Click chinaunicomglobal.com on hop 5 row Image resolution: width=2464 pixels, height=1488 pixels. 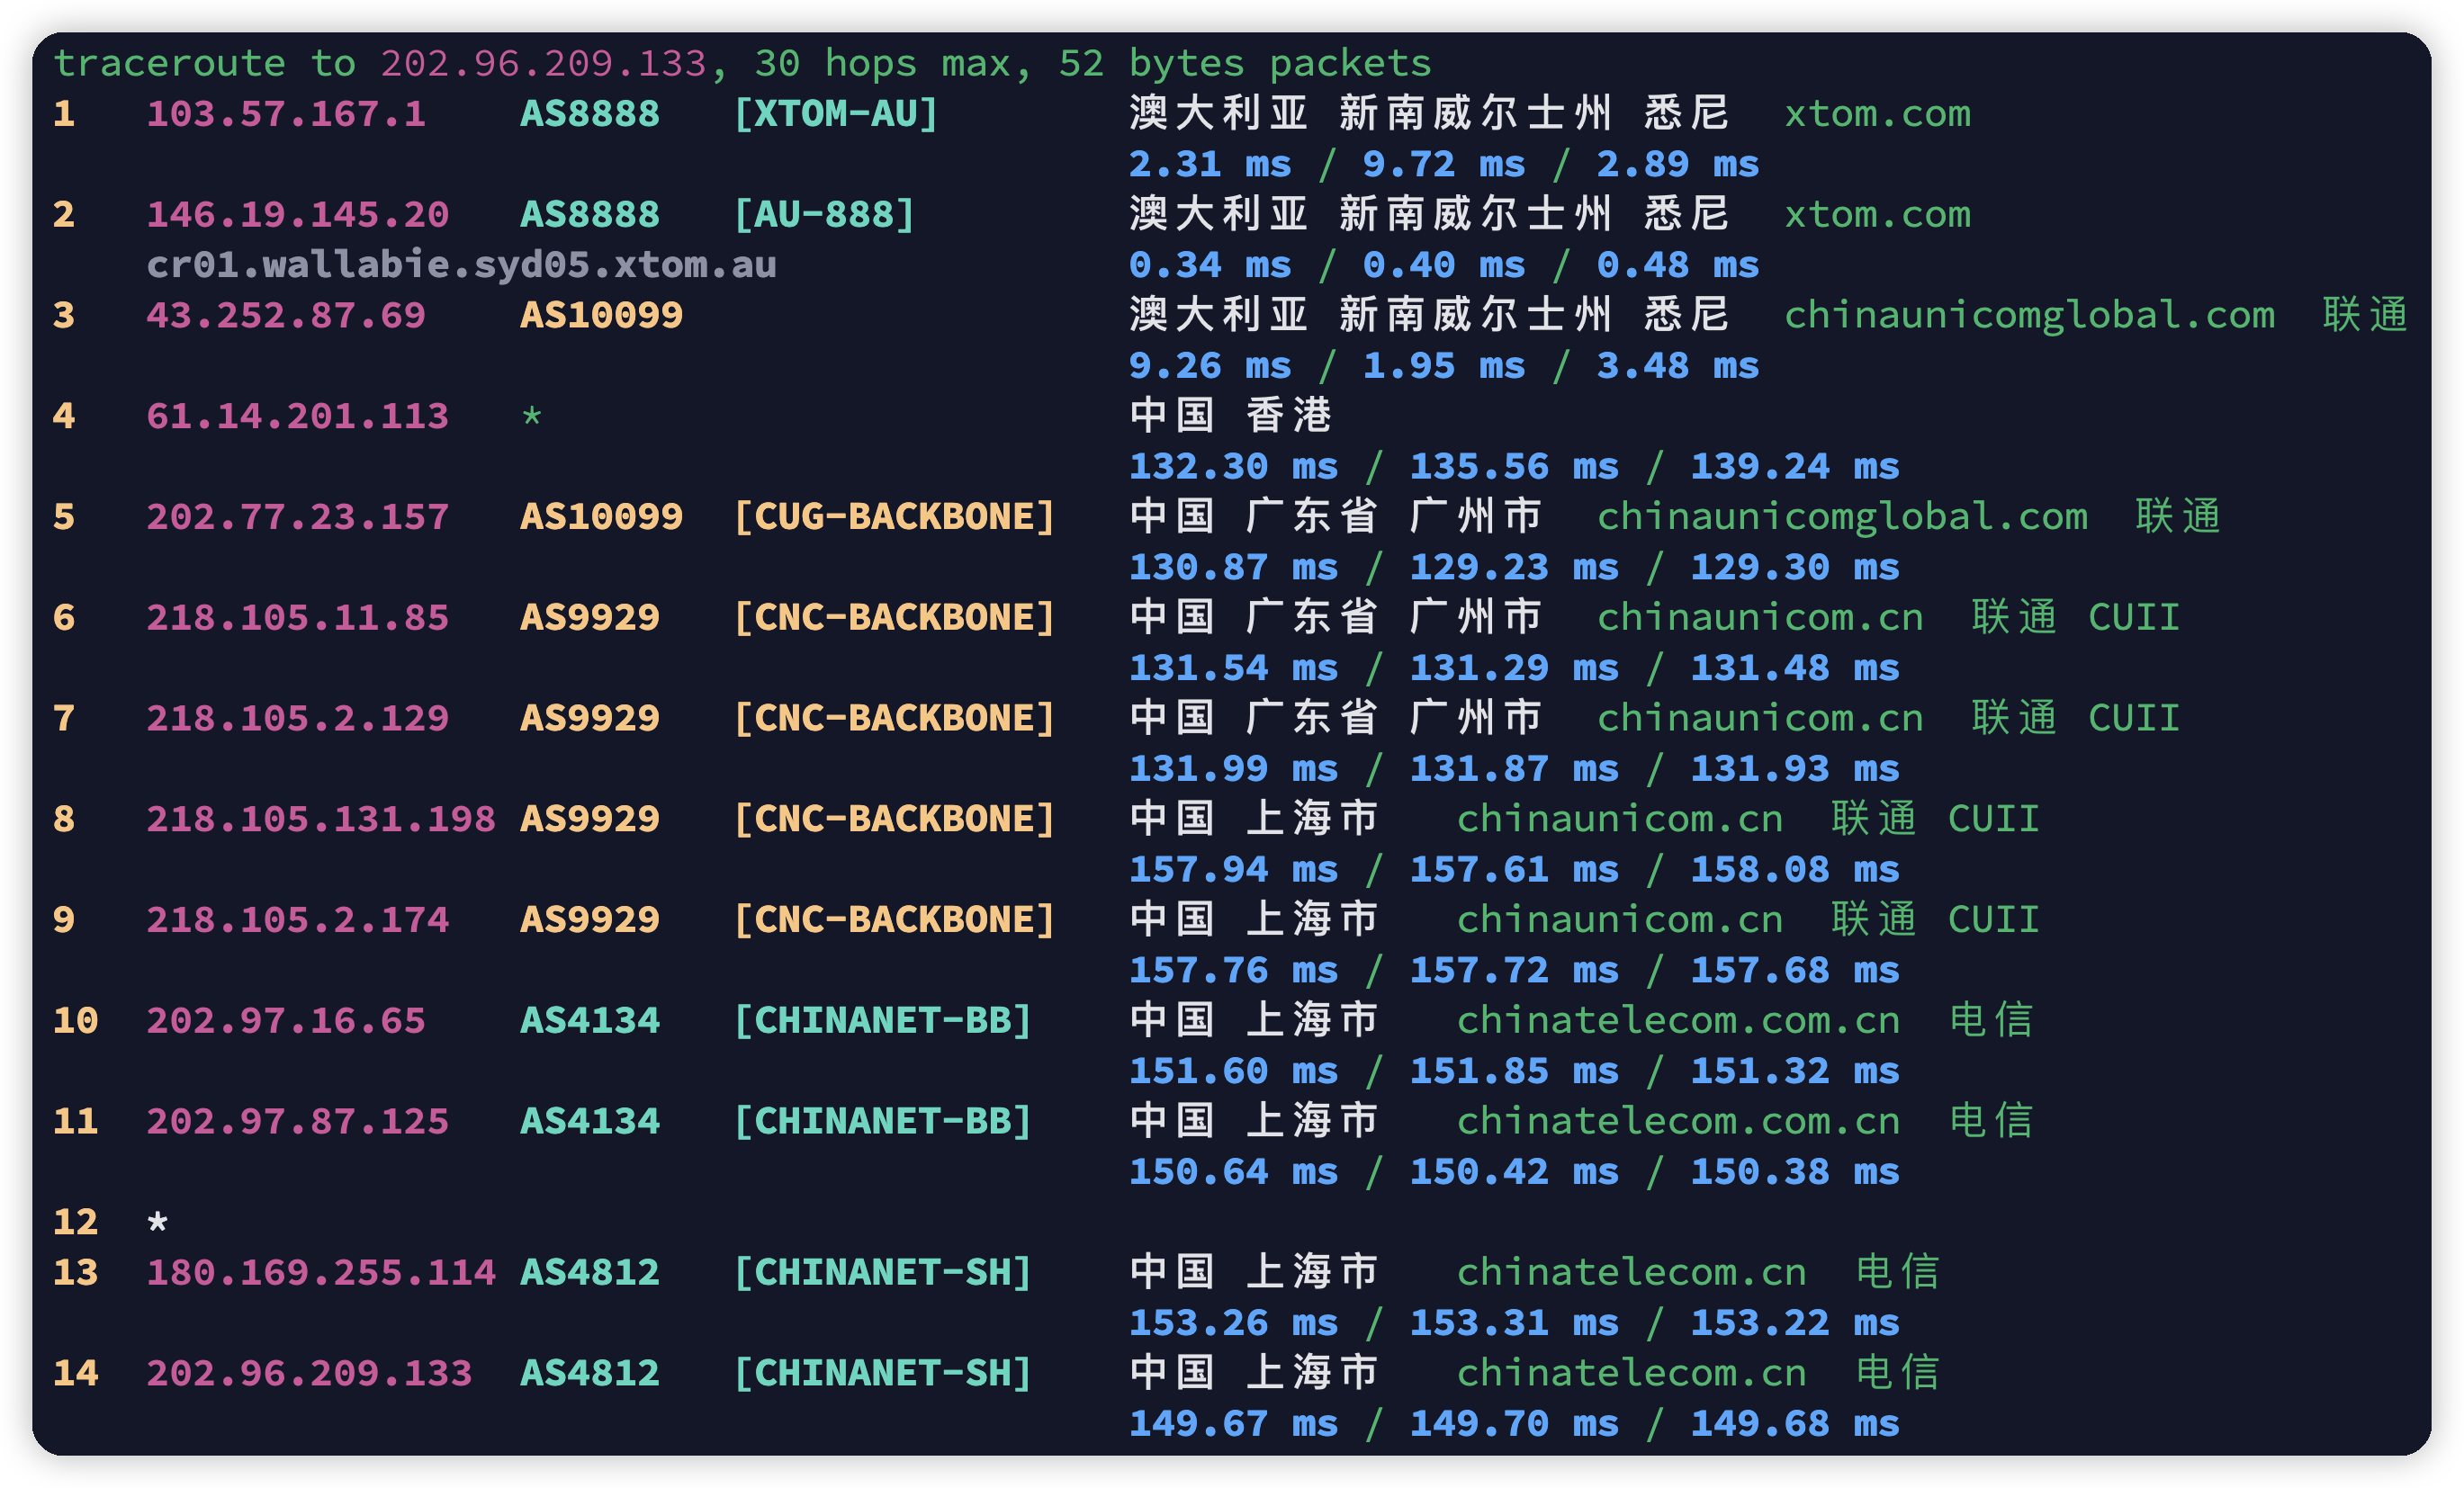point(1842,517)
